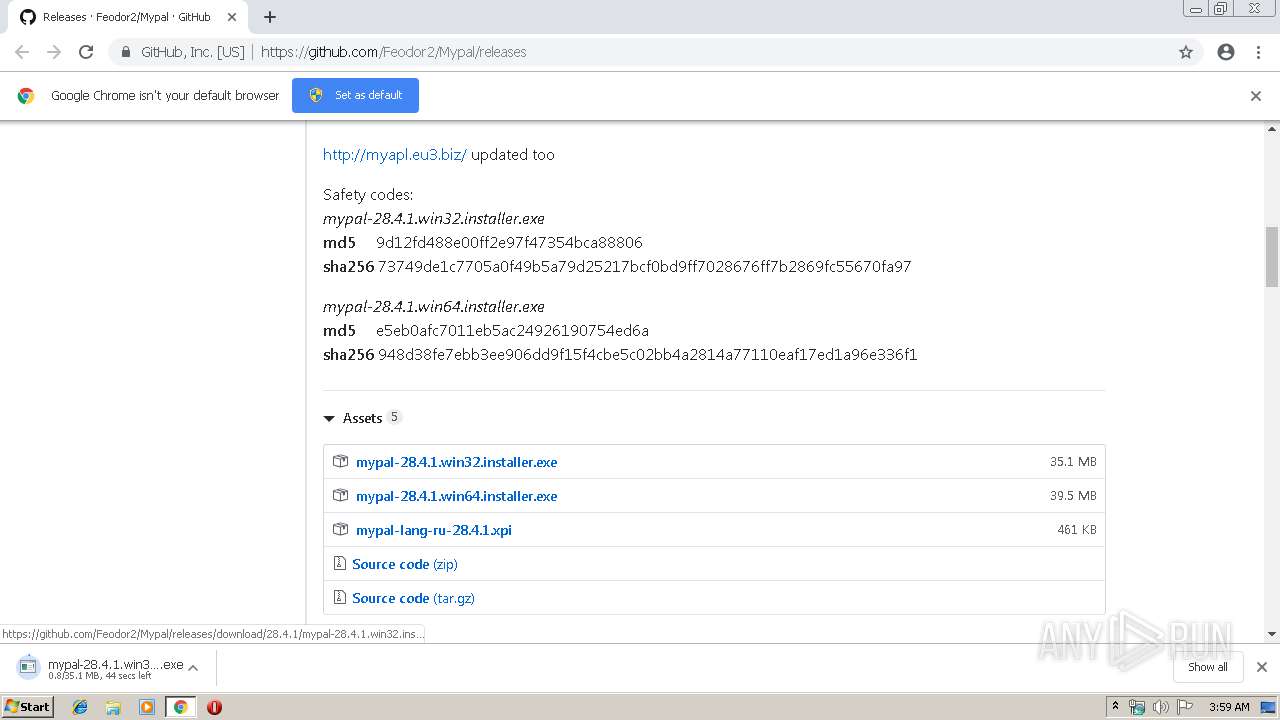This screenshot has height=720, width=1280.
Task: Click the Chrome taskbar icon
Action: 180,707
